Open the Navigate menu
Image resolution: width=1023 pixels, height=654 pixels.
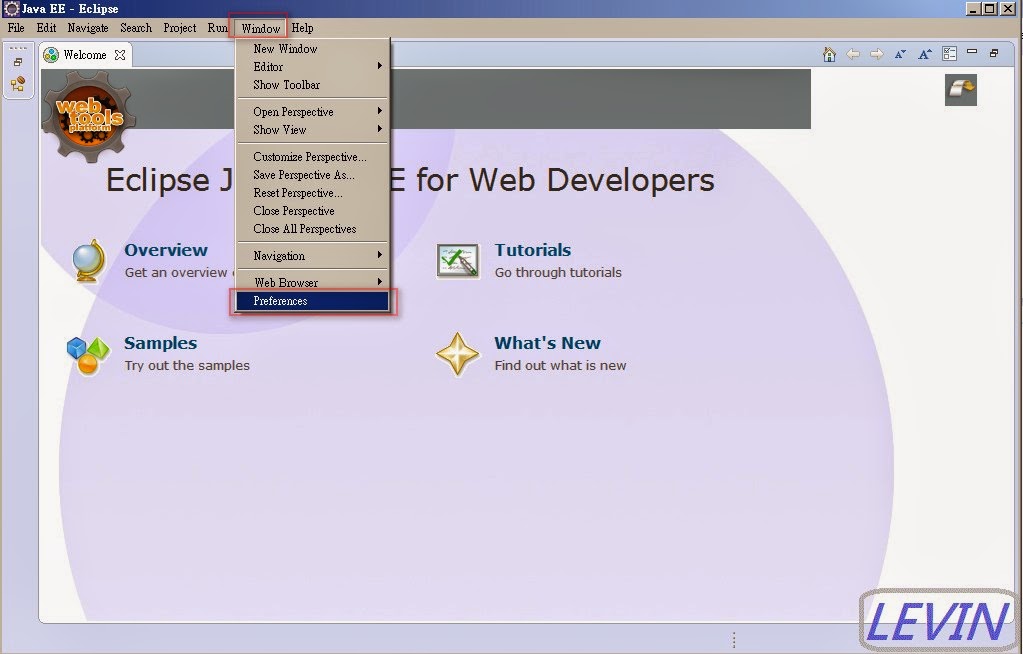tap(88, 28)
